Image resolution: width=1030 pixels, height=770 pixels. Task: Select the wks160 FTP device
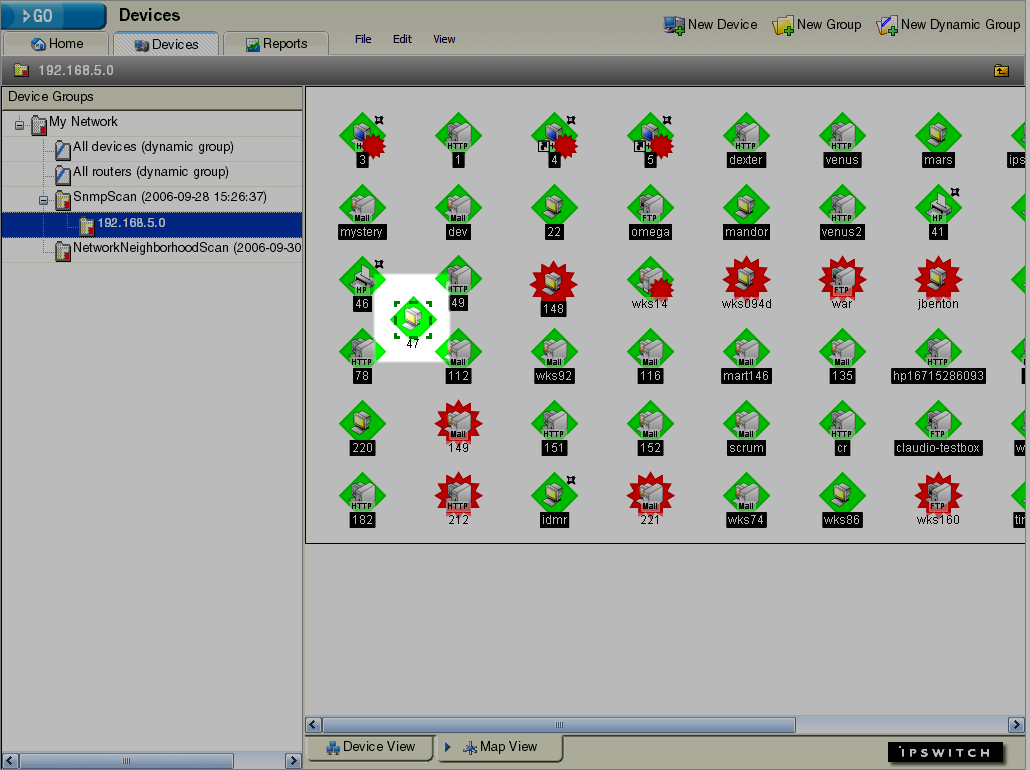938,500
